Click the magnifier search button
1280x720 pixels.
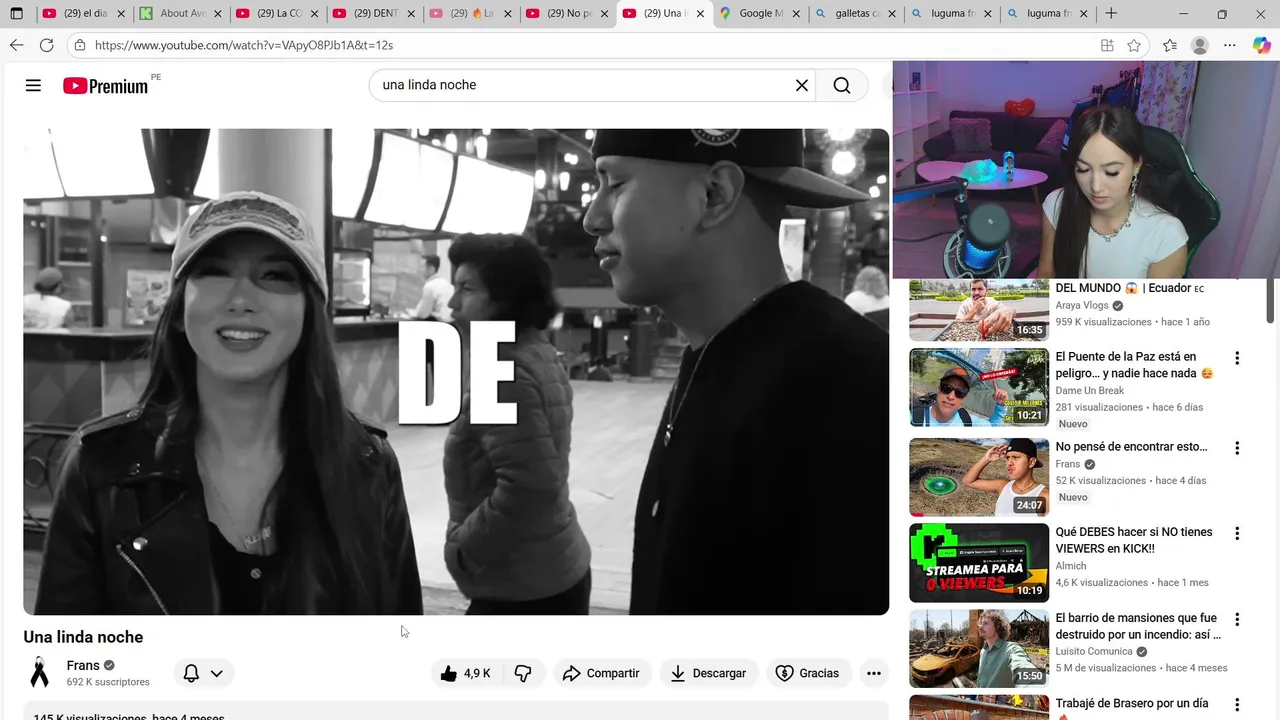(842, 85)
